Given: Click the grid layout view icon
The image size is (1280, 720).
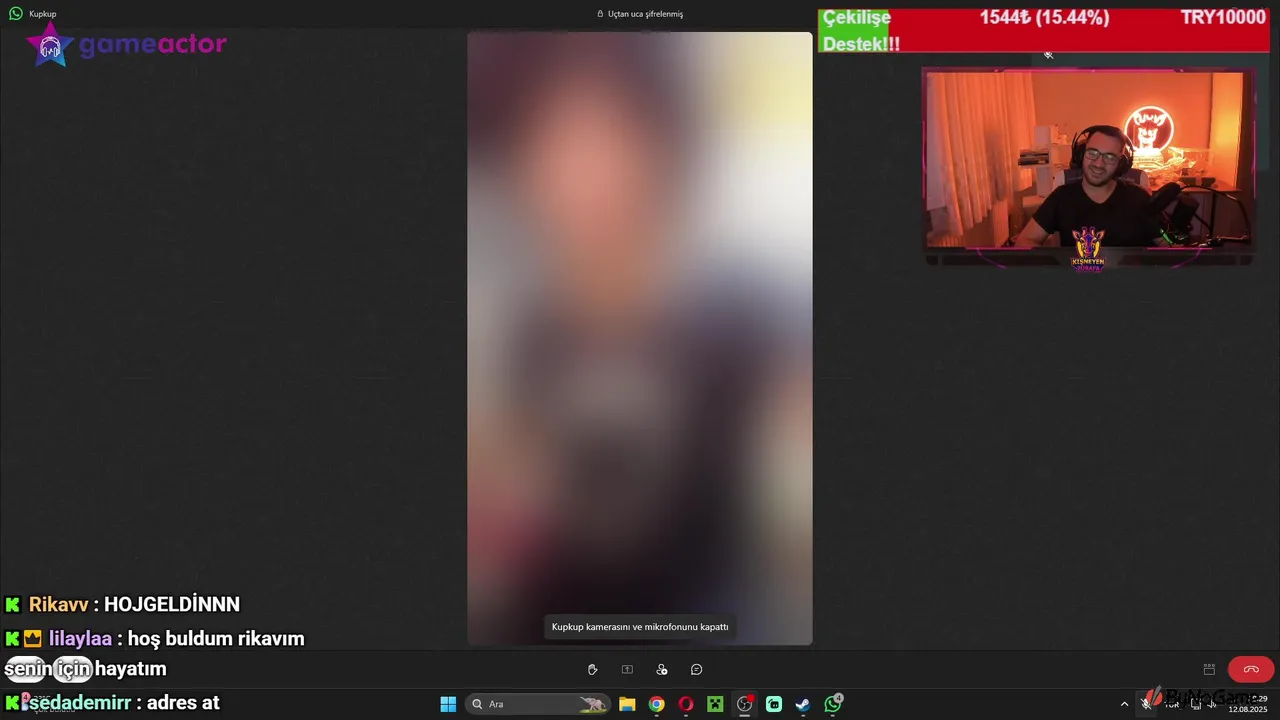Looking at the screenshot, I should click(x=1209, y=670).
